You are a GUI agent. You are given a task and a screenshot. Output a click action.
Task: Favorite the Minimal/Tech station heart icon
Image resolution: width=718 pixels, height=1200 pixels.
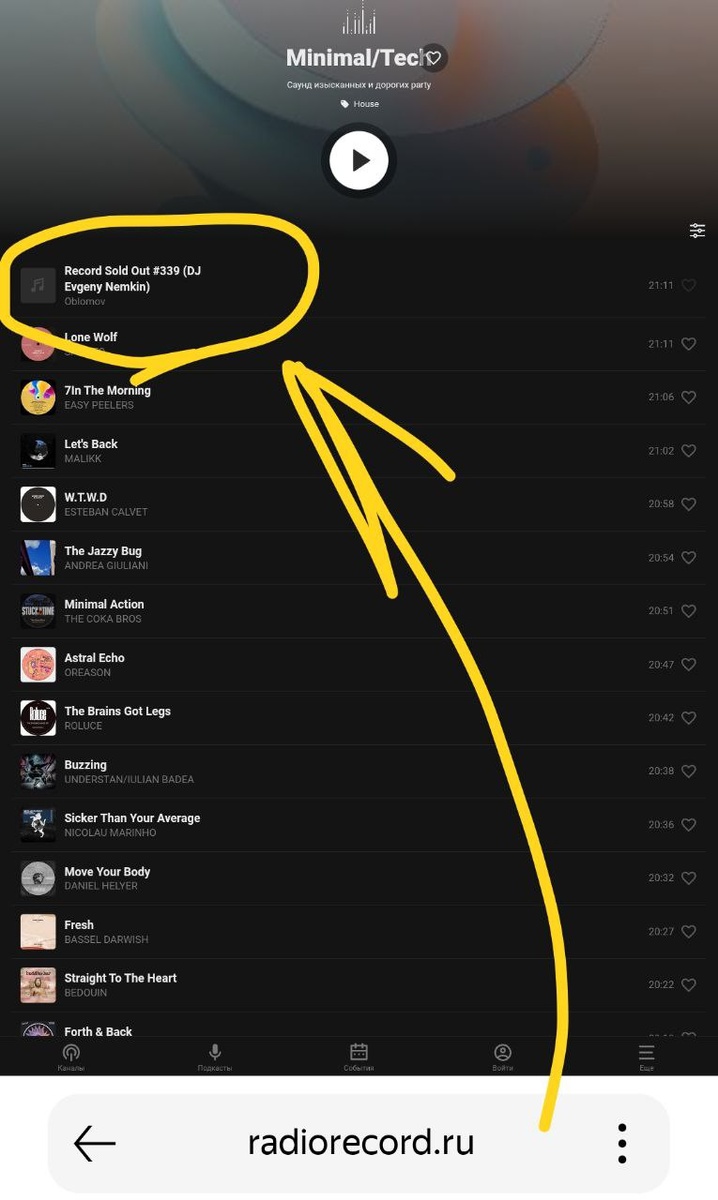coord(433,57)
